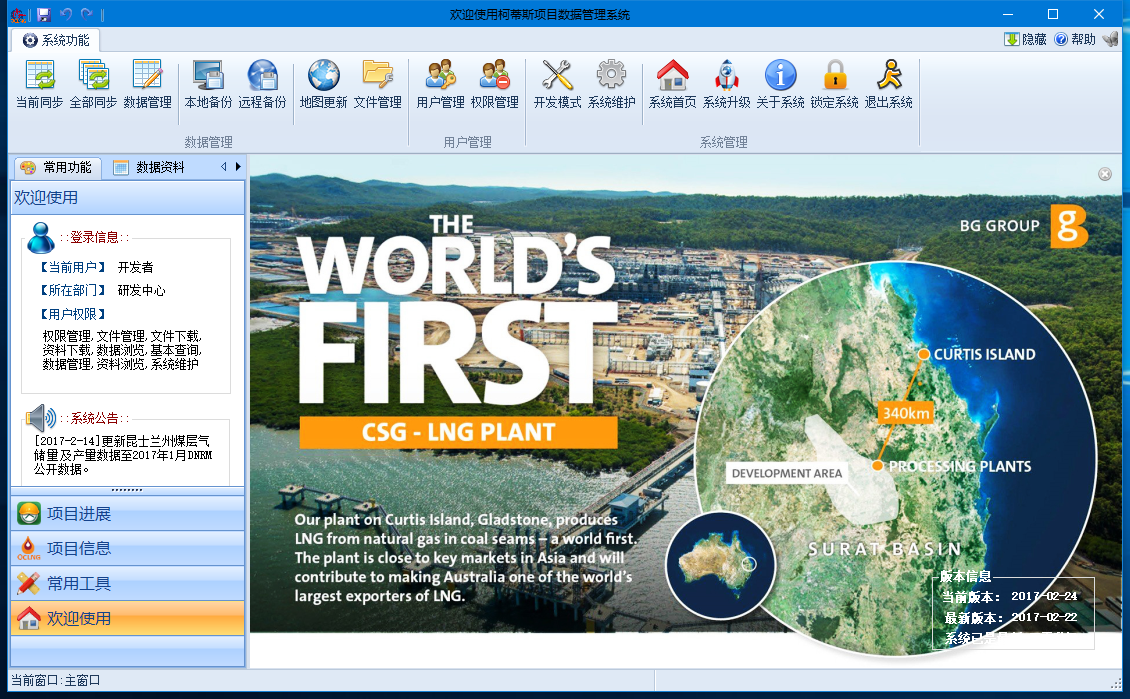Image resolution: width=1130 pixels, height=699 pixels.
Task: Open the 帮助 help button
Action: click(x=1075, y=39)
